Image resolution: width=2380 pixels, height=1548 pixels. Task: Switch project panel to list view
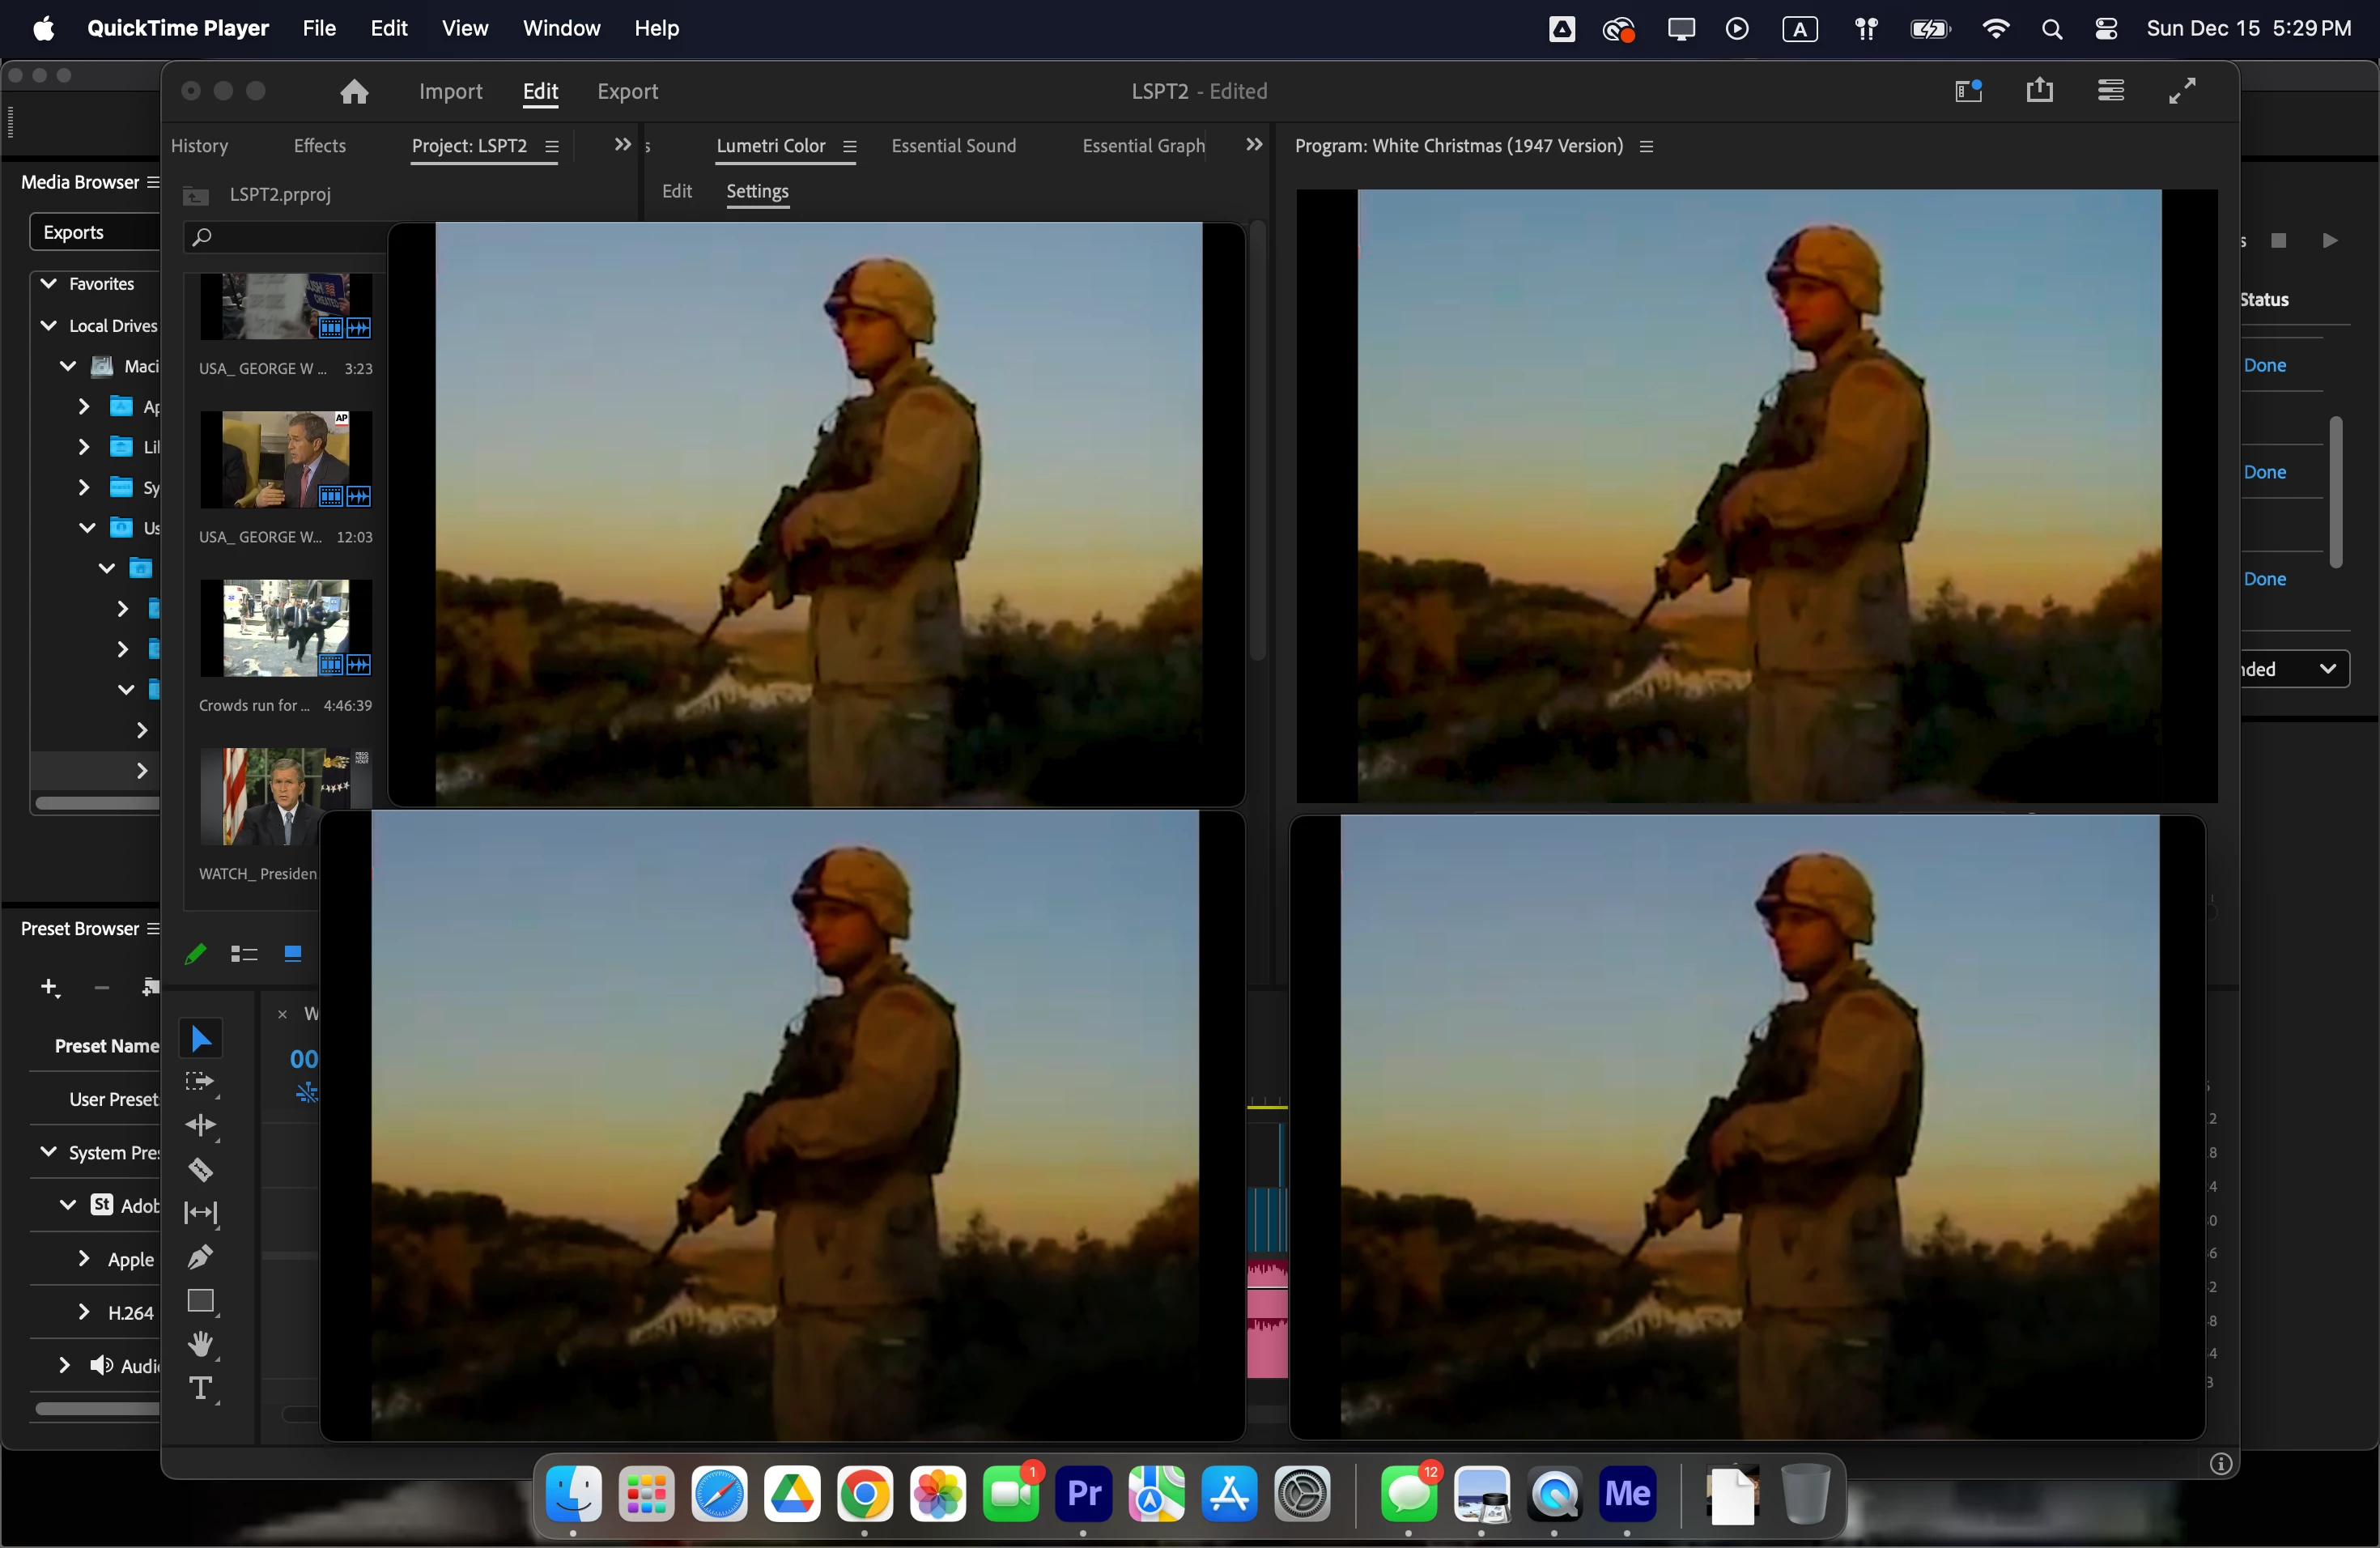(244, 954)
